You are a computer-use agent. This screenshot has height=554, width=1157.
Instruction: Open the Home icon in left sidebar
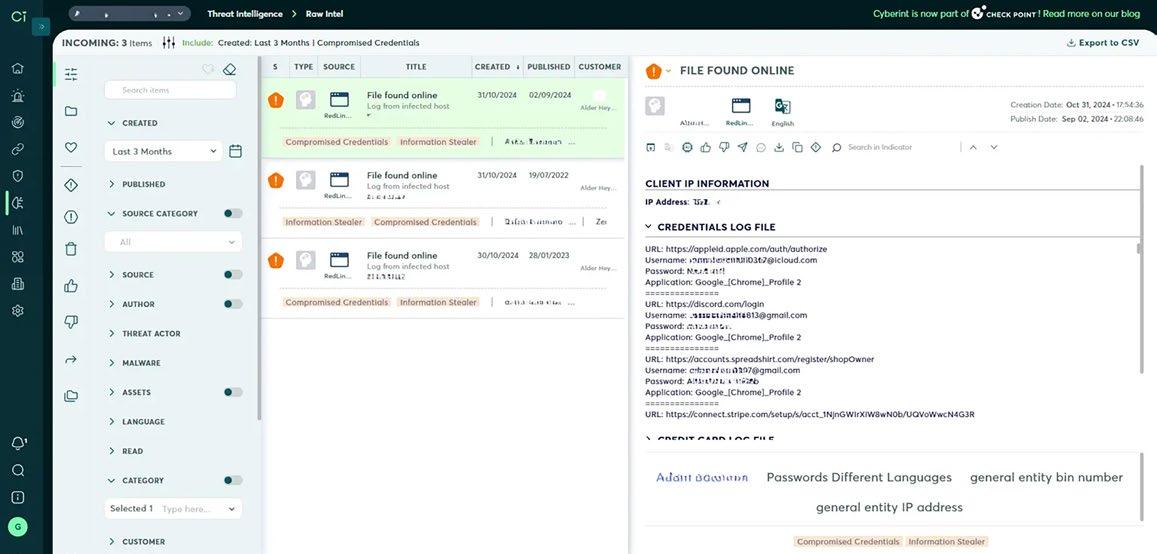(18, 69)
